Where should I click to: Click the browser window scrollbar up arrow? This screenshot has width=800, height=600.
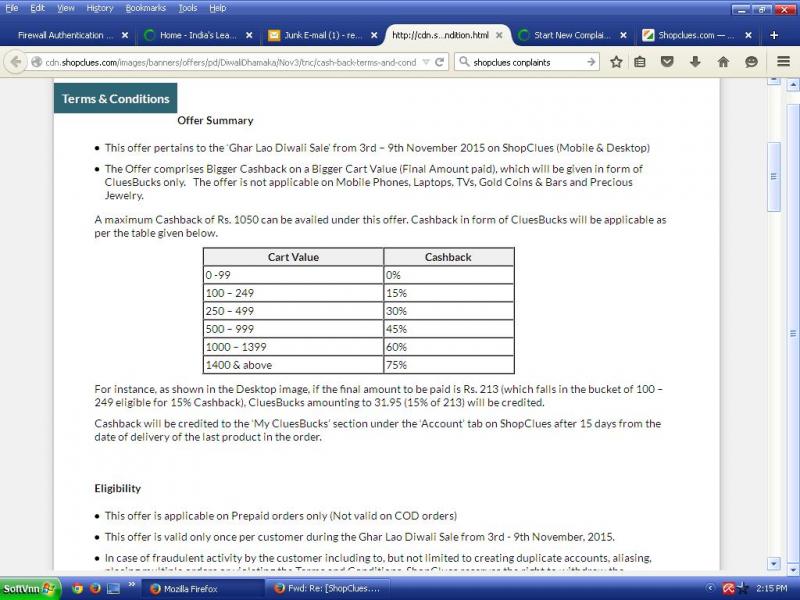point(793,85)
